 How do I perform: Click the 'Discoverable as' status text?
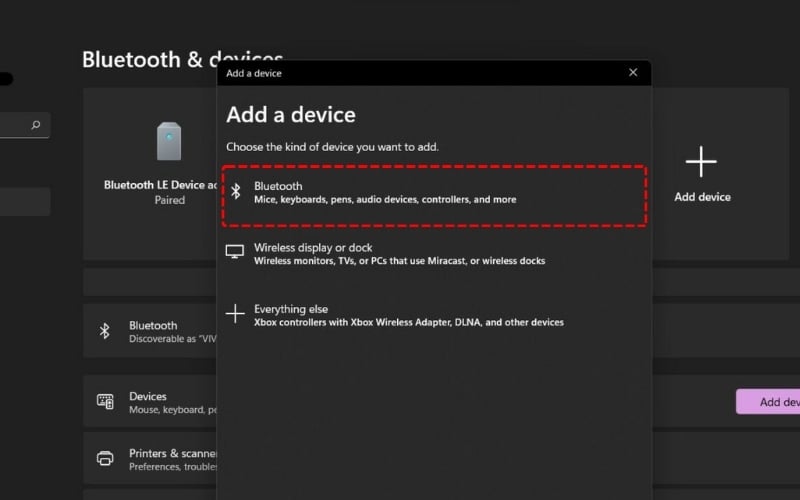(x=173, y=339)
